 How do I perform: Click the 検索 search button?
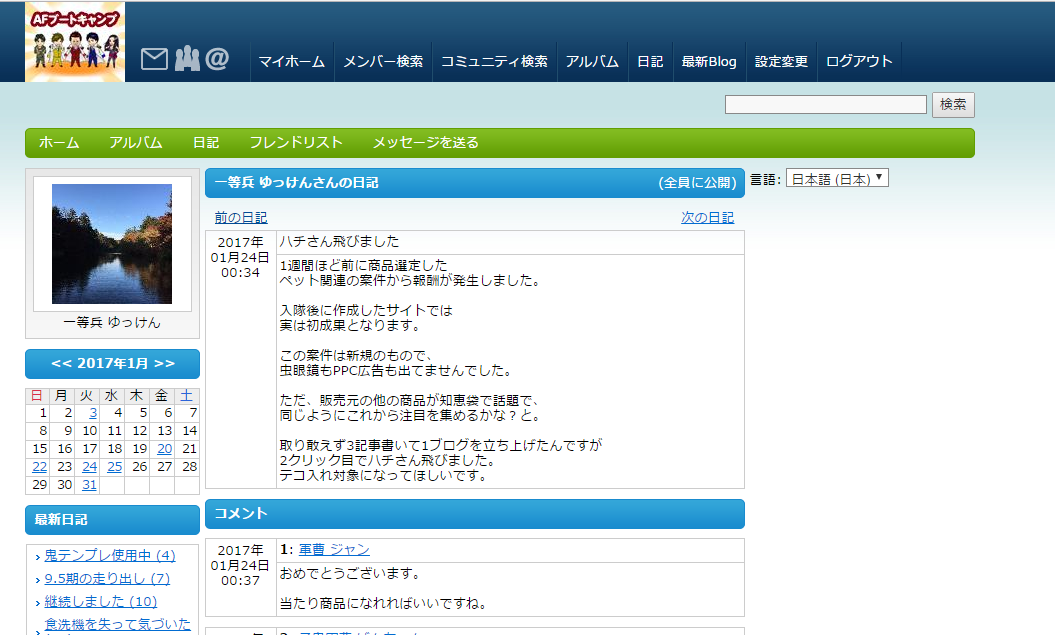click(953, 105)
